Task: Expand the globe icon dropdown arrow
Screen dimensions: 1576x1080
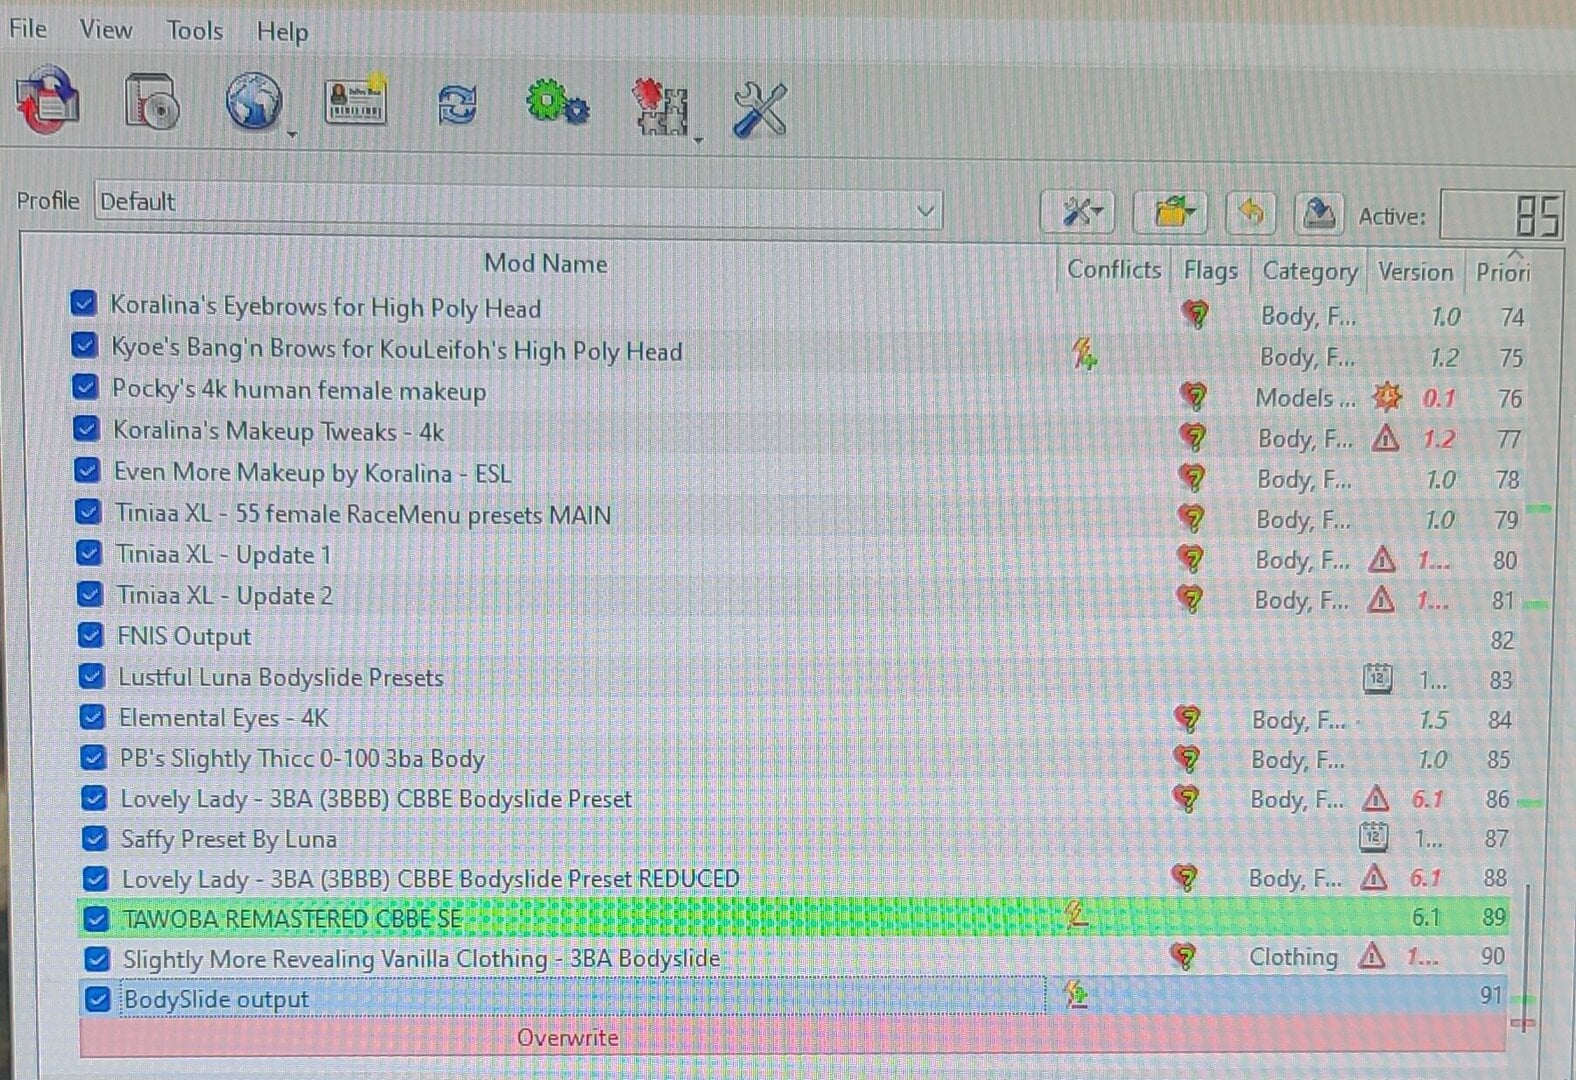Action: 292,134
